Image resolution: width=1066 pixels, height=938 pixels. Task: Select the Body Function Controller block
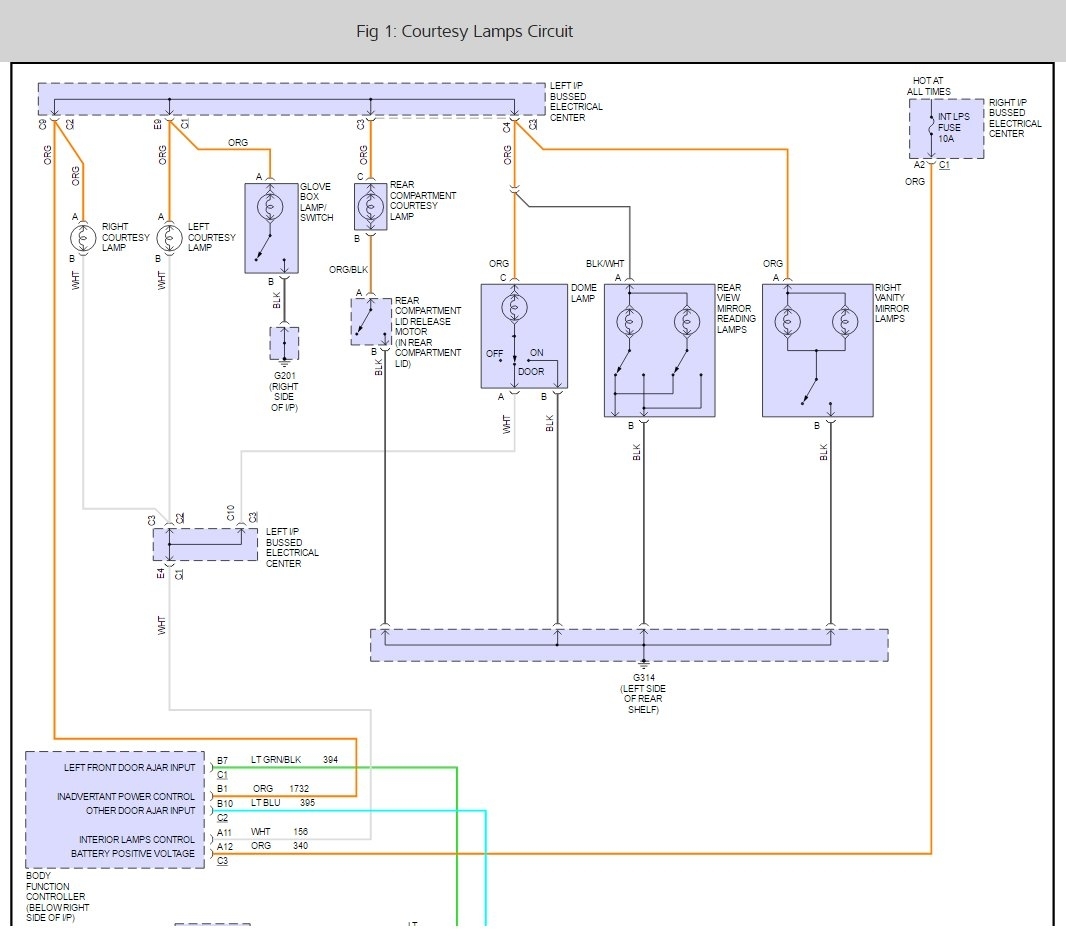coord(117,809)
